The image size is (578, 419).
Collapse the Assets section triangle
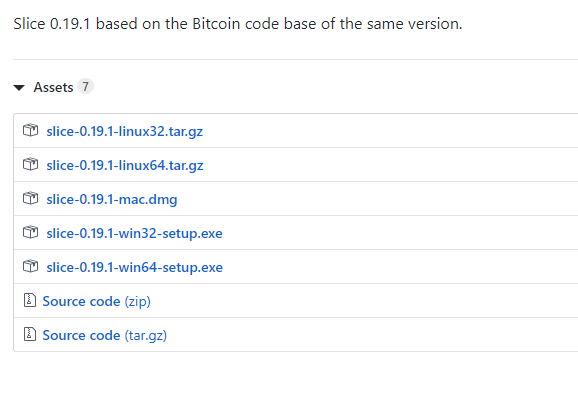click(19, 88)
